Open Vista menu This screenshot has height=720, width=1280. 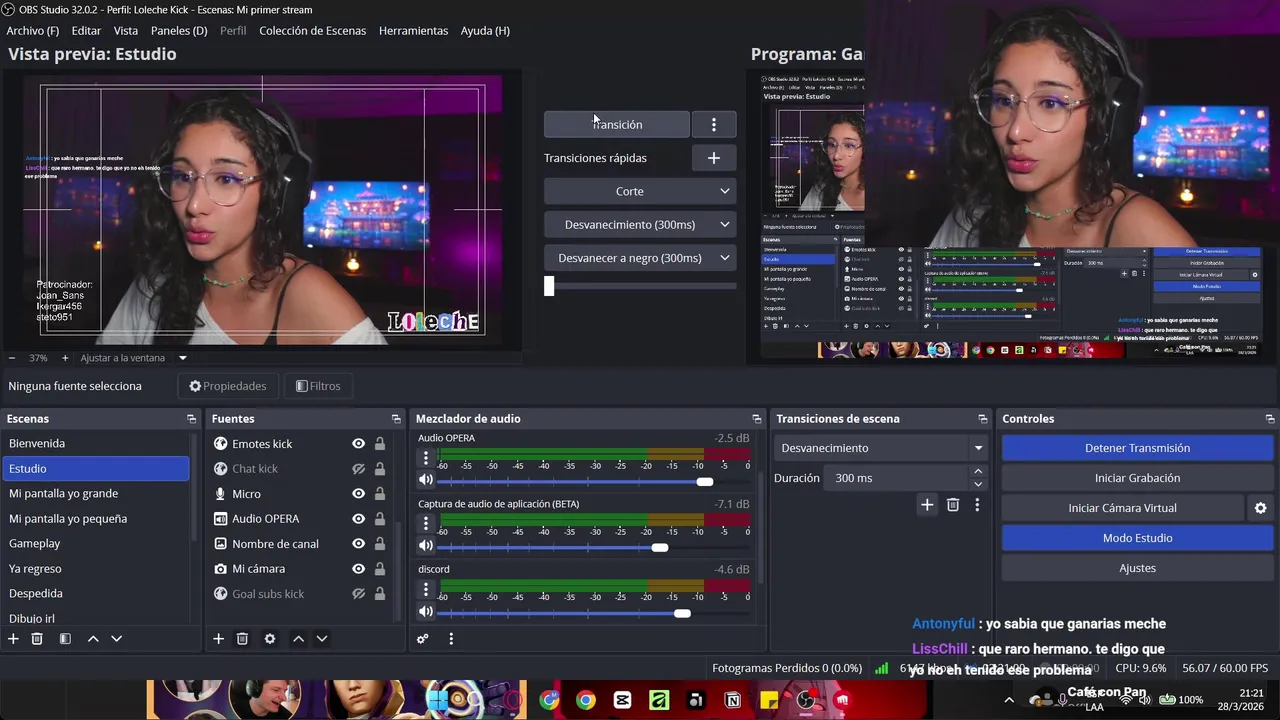click(x=126, y=31)
